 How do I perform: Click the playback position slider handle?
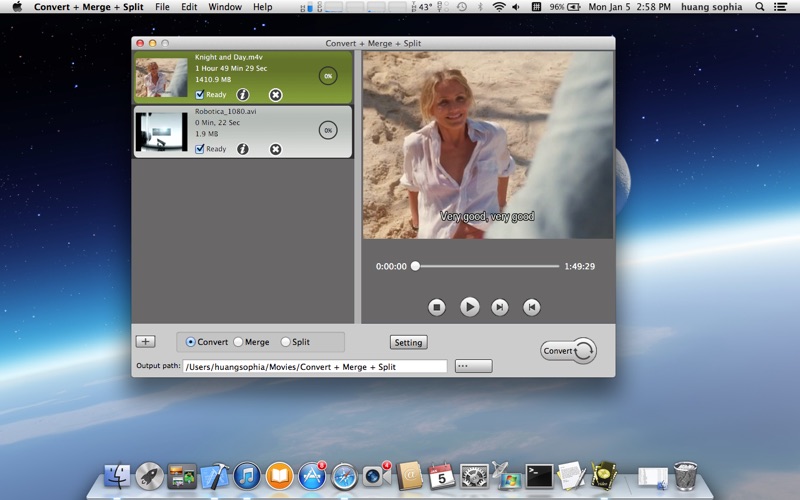[415, 266]
